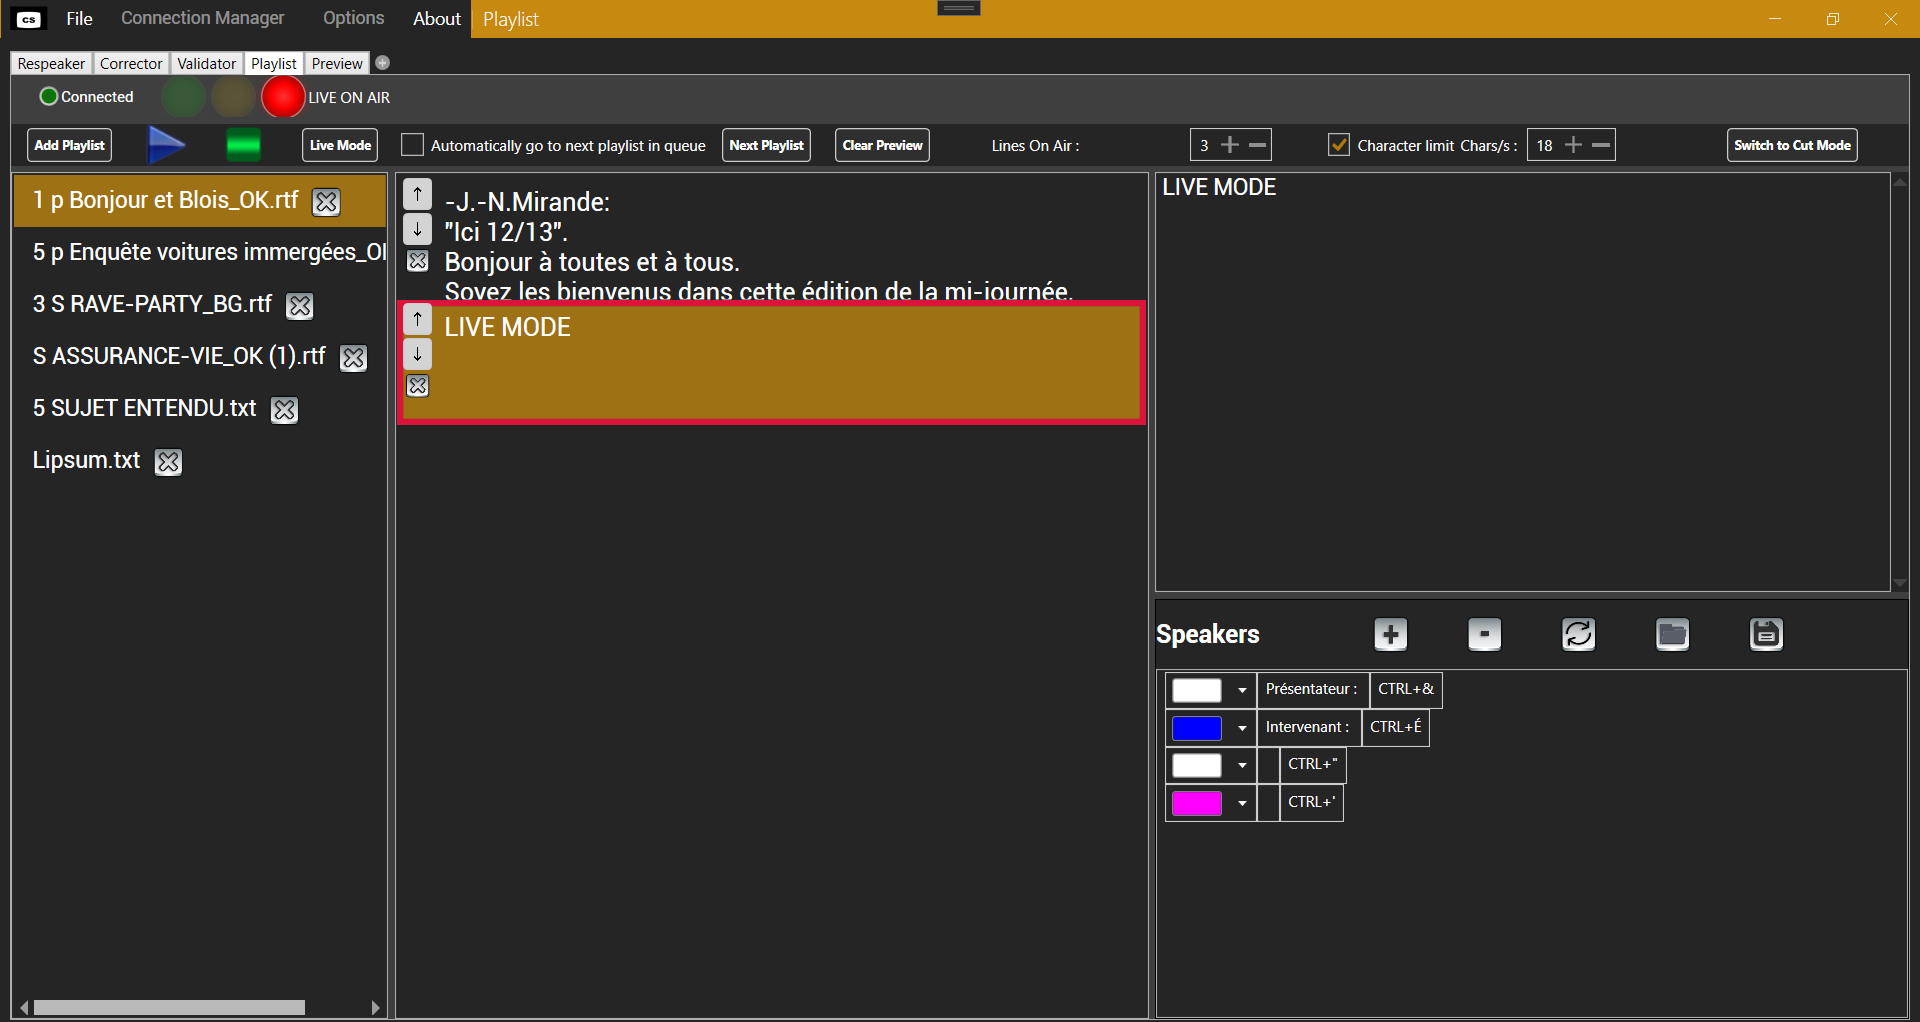Delete the J.-N.Mirande text block

click(417, 261)
